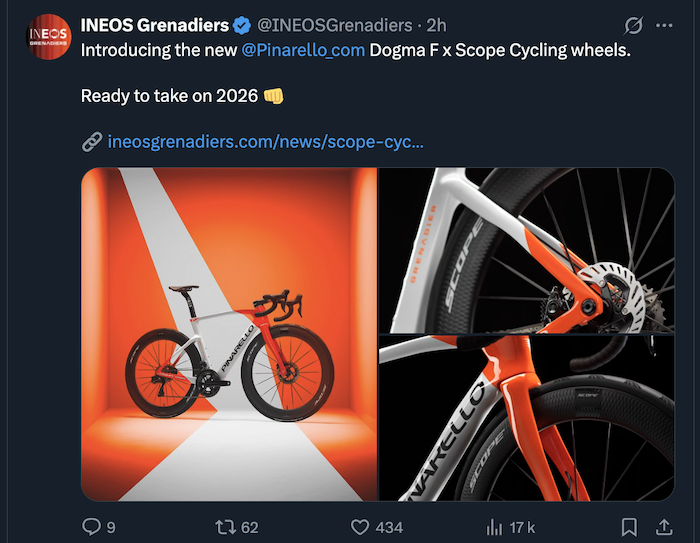Viewport: 700px width, 543px height.
Task: Open the Grok actions icon on the post
Action: tap(632, 25)
